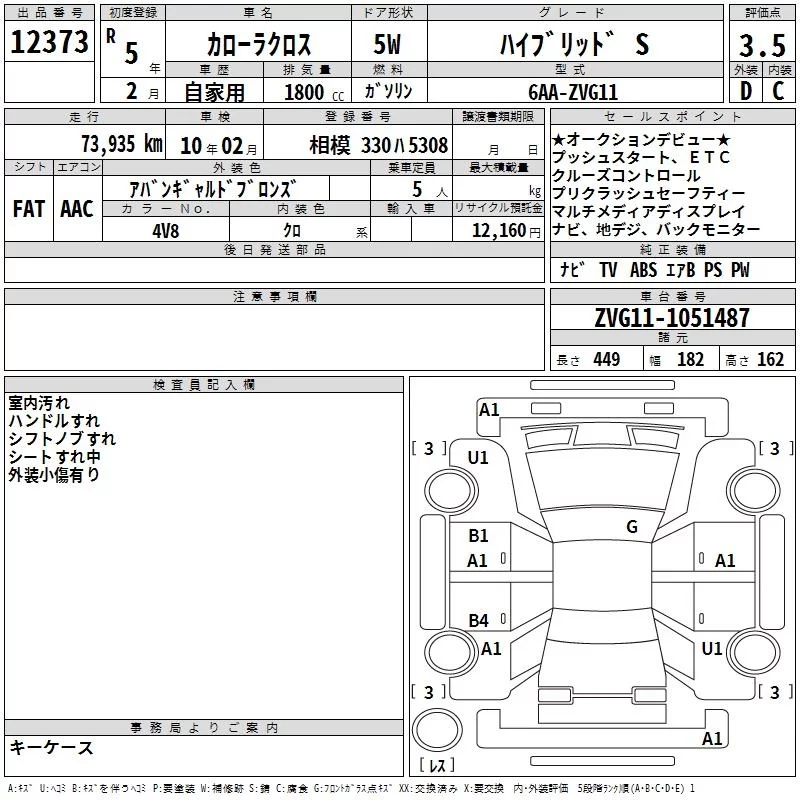Click the office notice キーケース
800x800 pixels.
[x=52, y=748]
